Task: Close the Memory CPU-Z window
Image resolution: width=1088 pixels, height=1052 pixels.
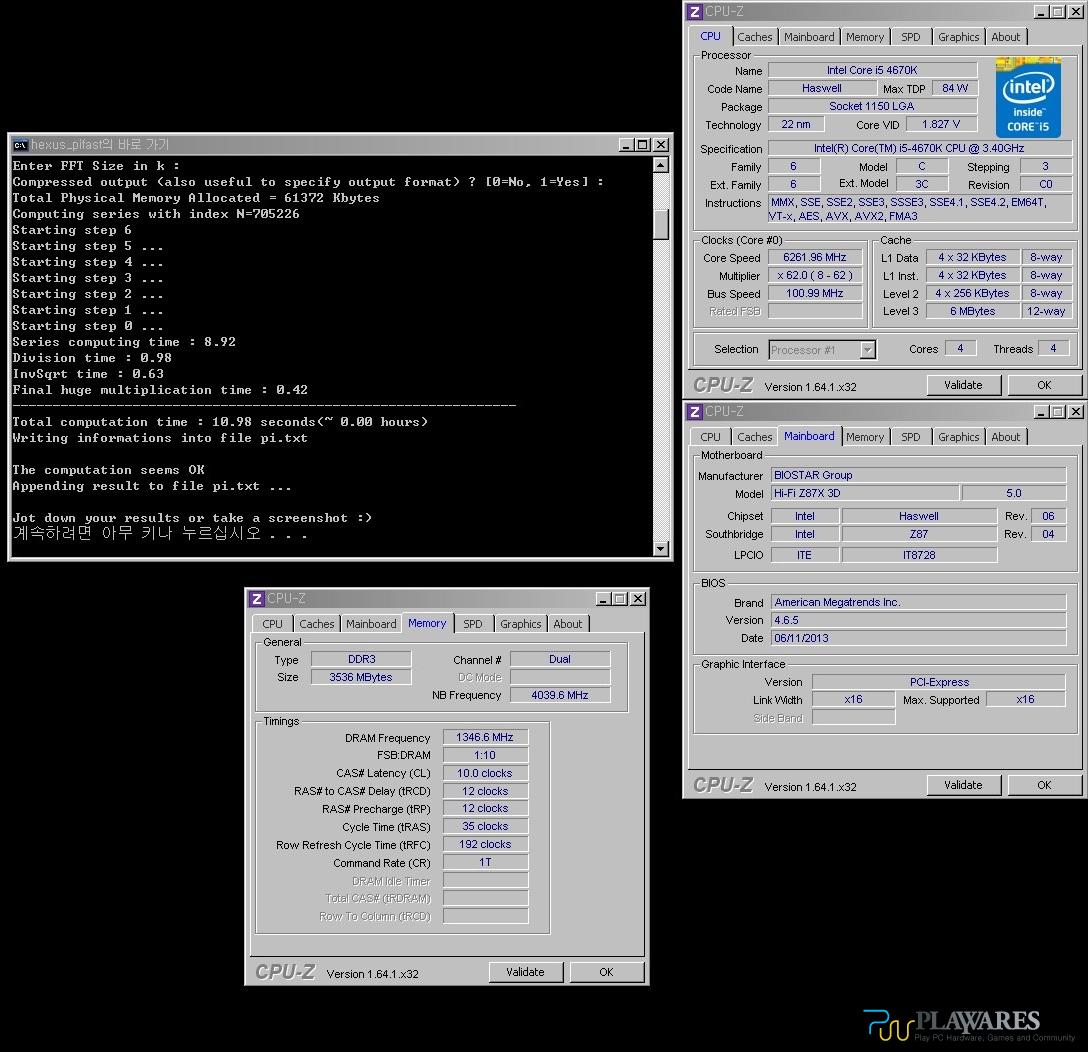Action: pyautogui.click(x=638, y=599)
